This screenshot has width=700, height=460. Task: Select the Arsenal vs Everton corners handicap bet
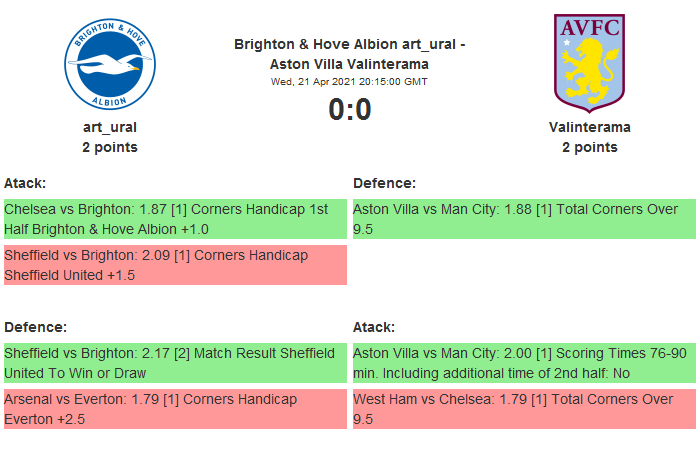click(x=174, y=409)
